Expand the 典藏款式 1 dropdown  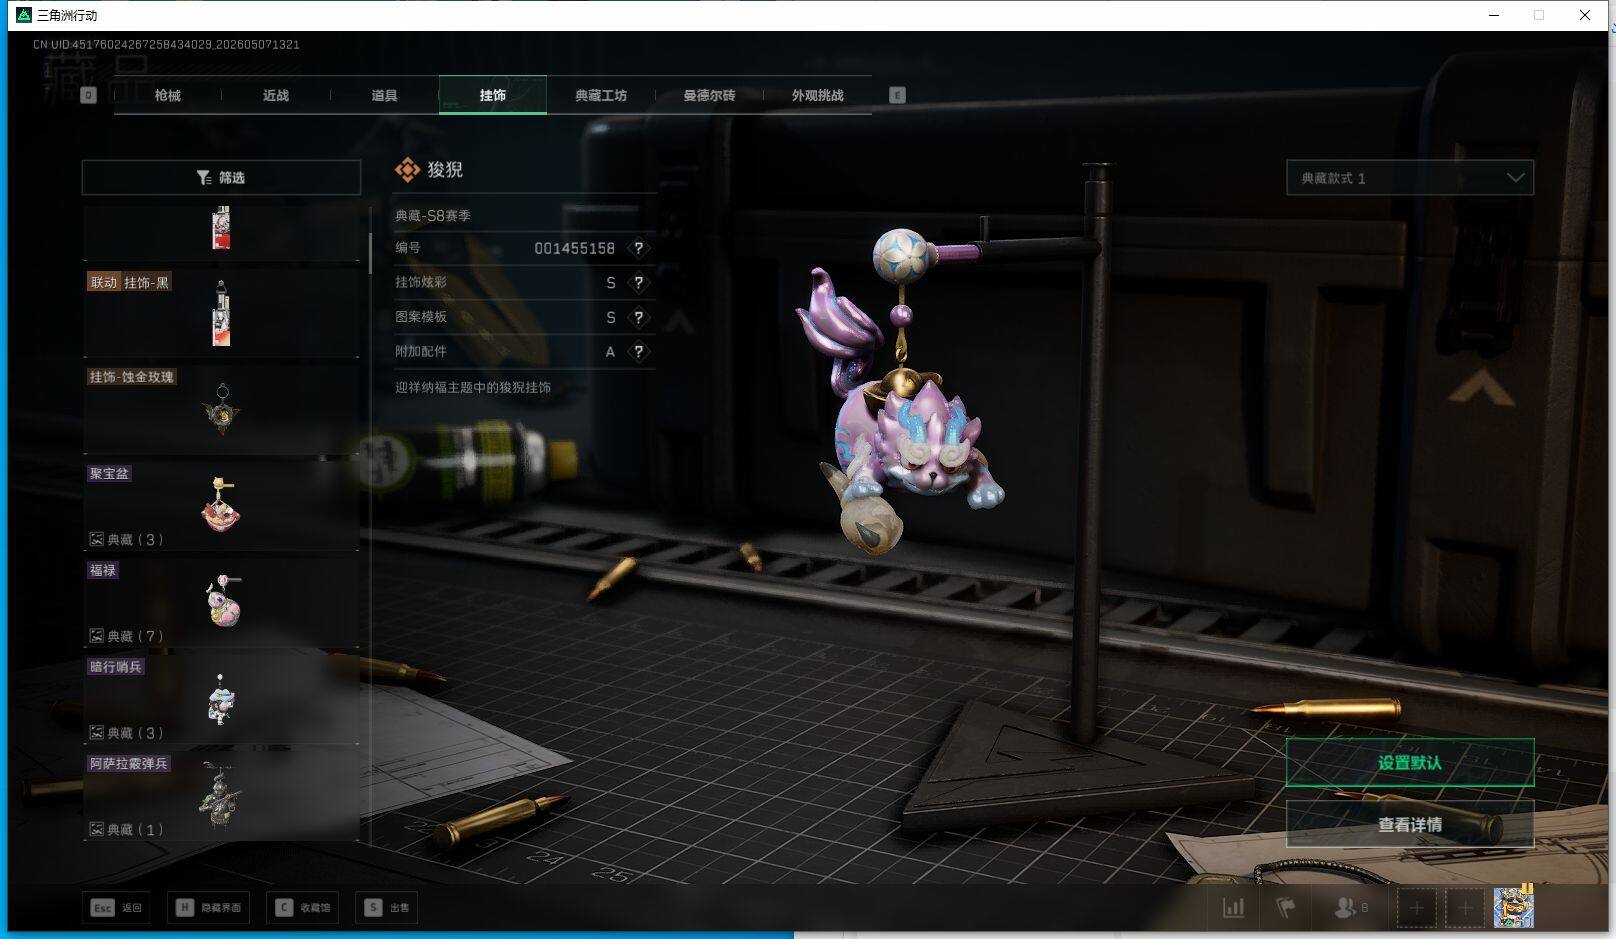(1410, 178)
